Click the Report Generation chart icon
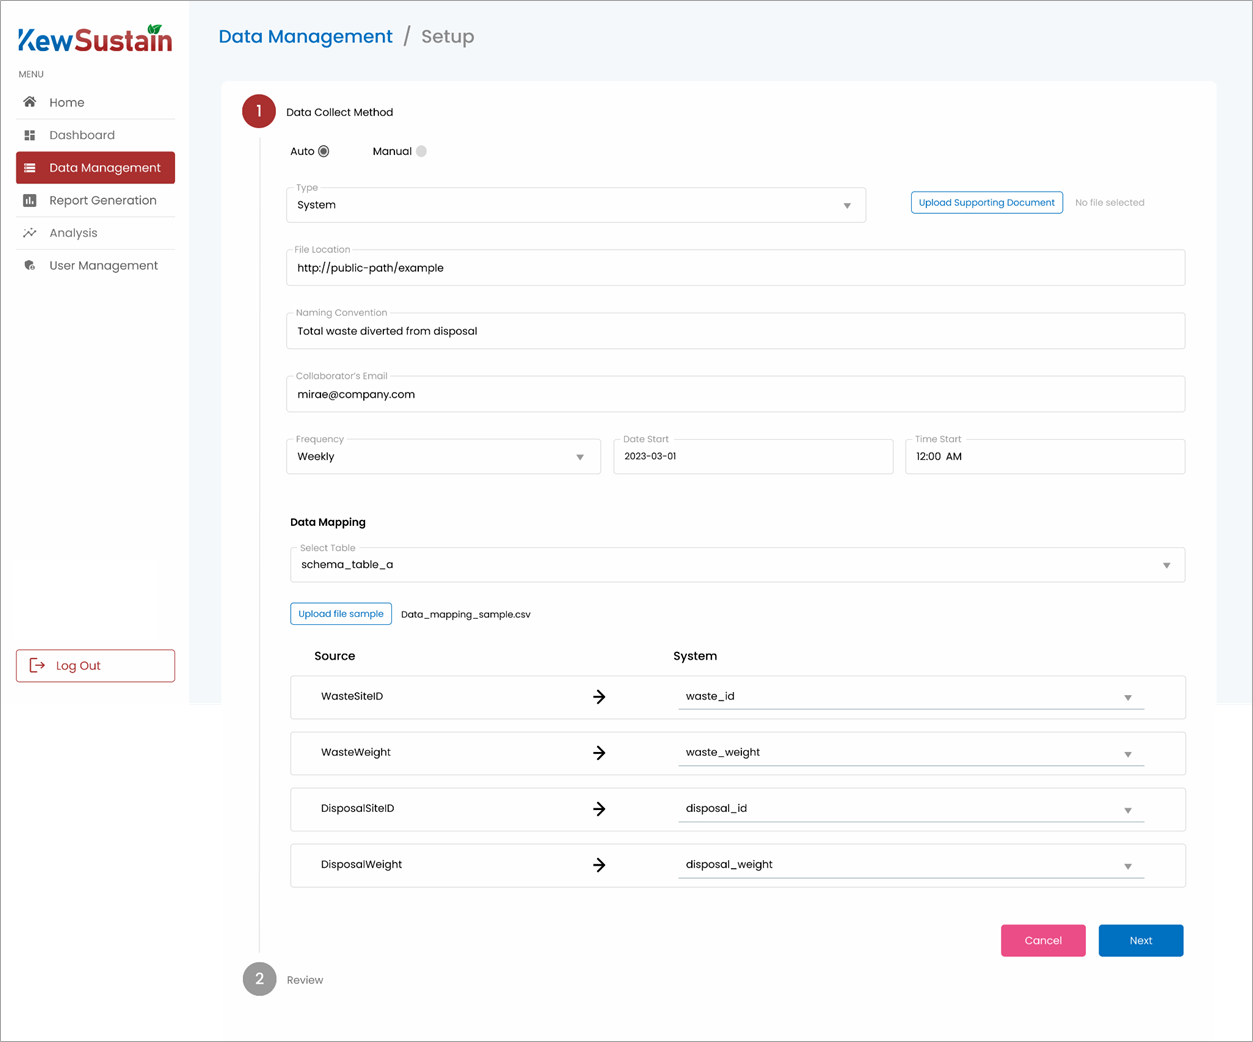 (x=30, y=200)
